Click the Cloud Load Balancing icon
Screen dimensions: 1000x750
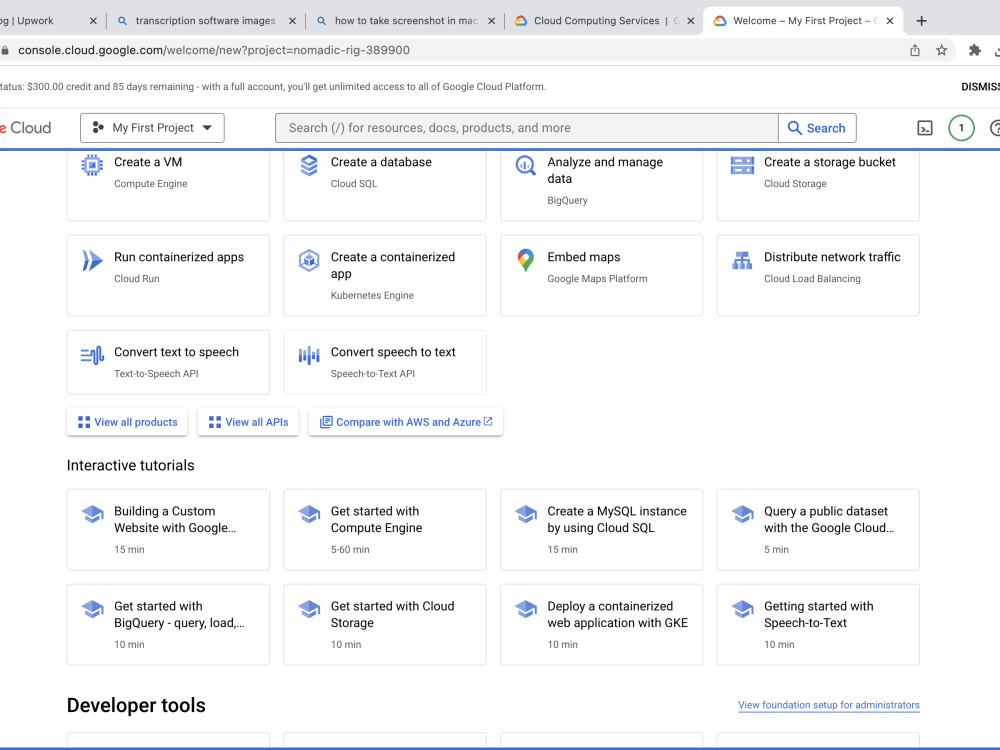pos(742,260)
